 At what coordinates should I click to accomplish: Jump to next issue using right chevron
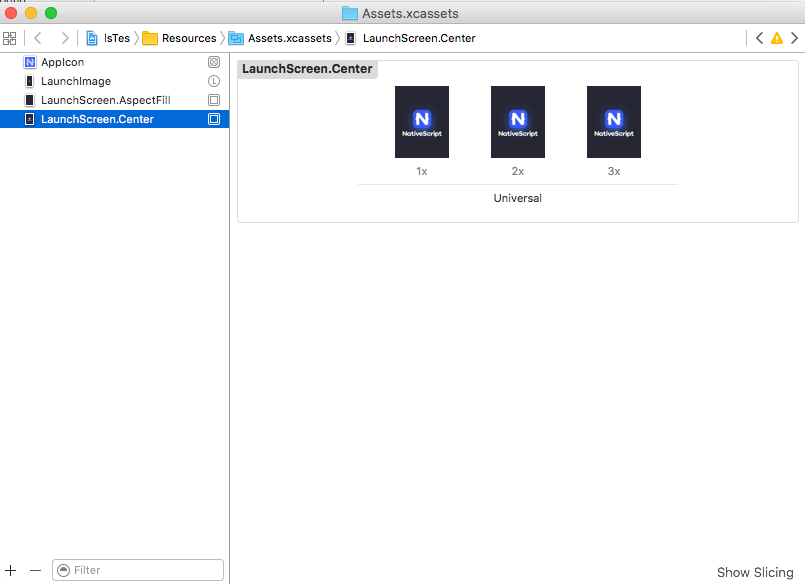tap(794, 38)
